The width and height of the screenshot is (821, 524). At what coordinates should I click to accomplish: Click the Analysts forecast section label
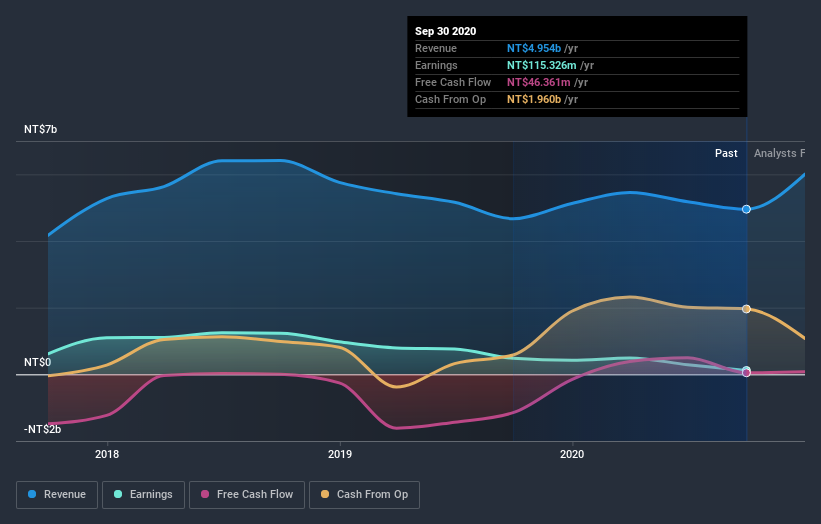[779, 153]
